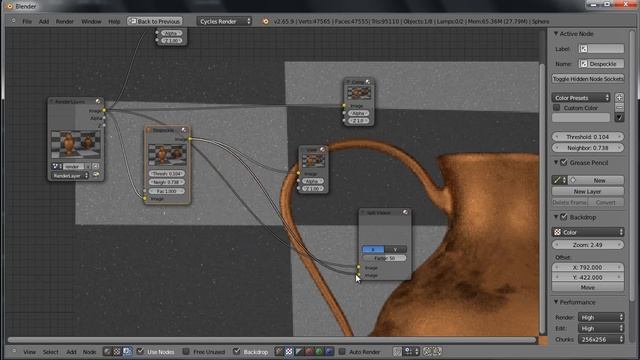Image resolution: width=640 pixels, height=360 pixels.
Task: Show backdrop blue channel
Action: pyautogui.click(x=329, y=351)
